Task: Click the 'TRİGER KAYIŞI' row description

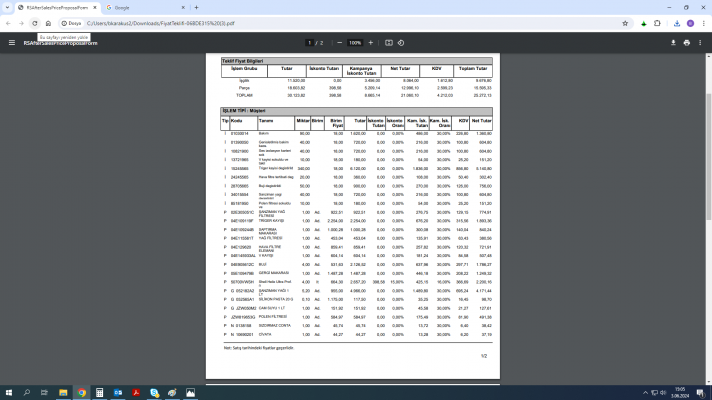Action: click(271, 221)
